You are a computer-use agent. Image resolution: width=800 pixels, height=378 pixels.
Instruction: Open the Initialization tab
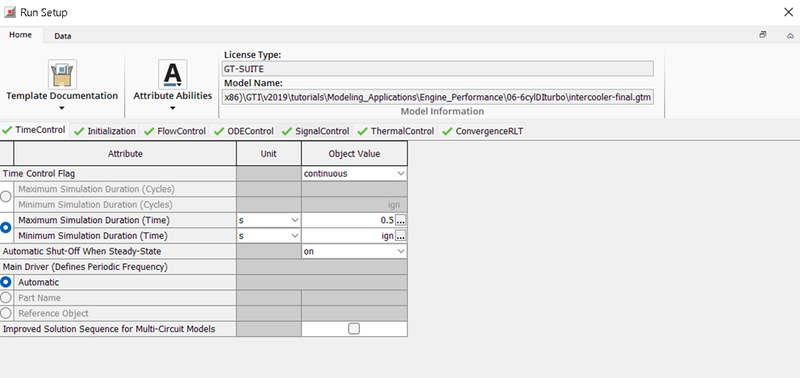tap(105, 131)
